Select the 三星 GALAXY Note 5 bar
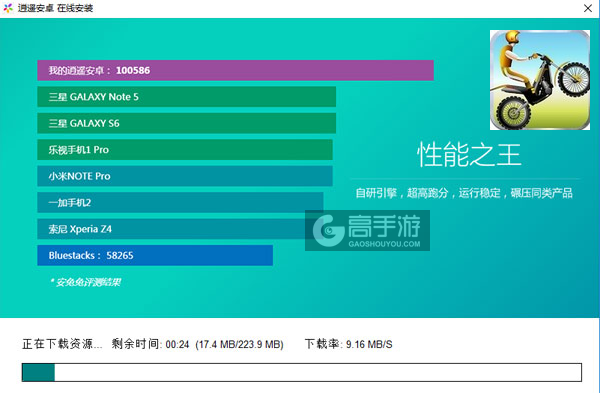The height and width of the screenshot is (393, 600). pyautogui.click(x=187, y=97)
